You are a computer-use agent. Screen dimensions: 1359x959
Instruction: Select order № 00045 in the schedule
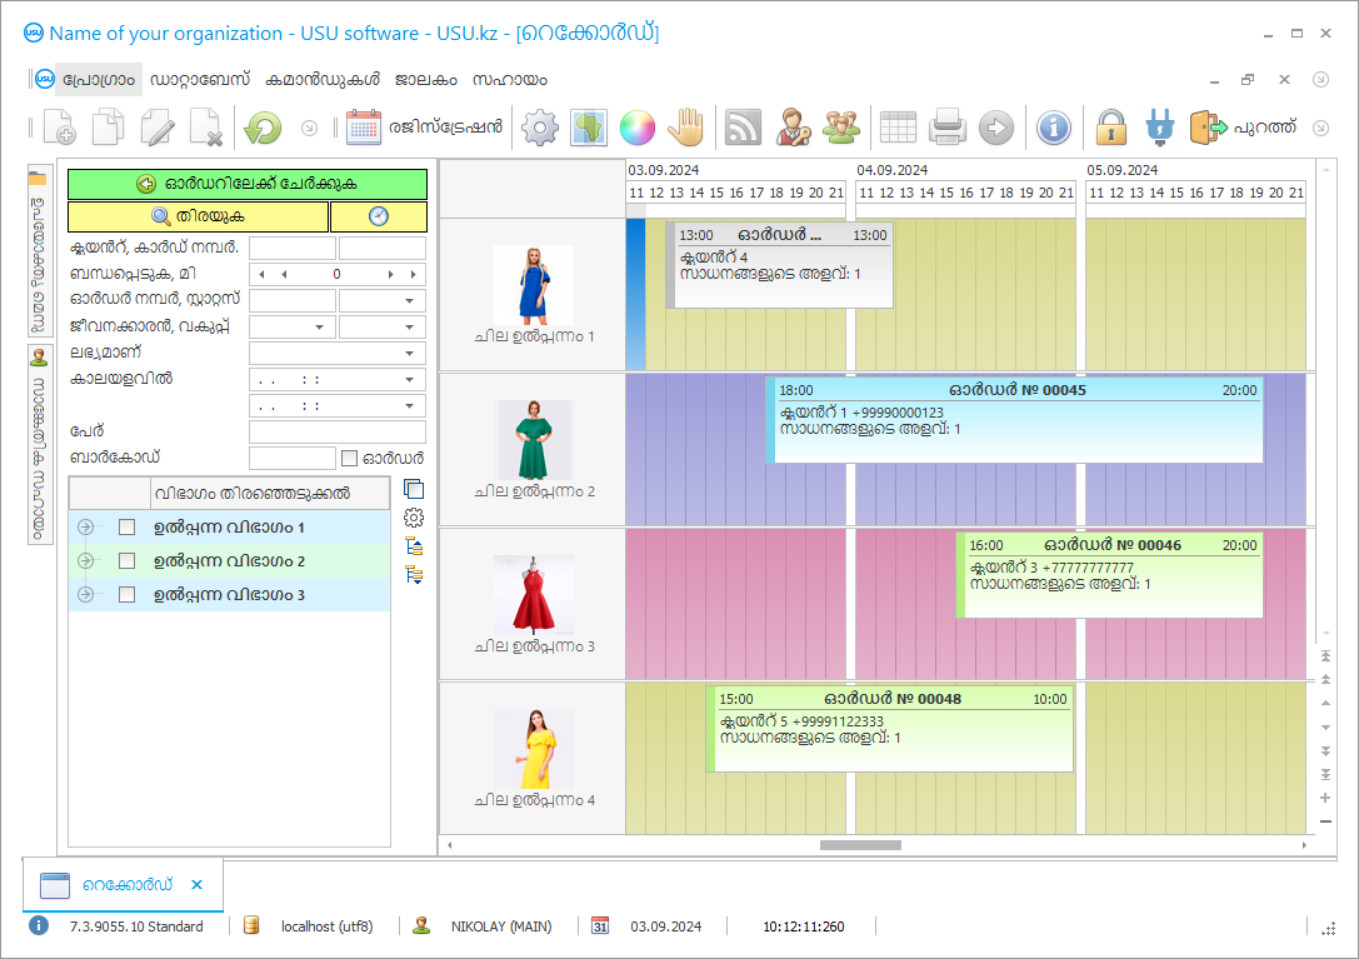[x=1016, y=419]
